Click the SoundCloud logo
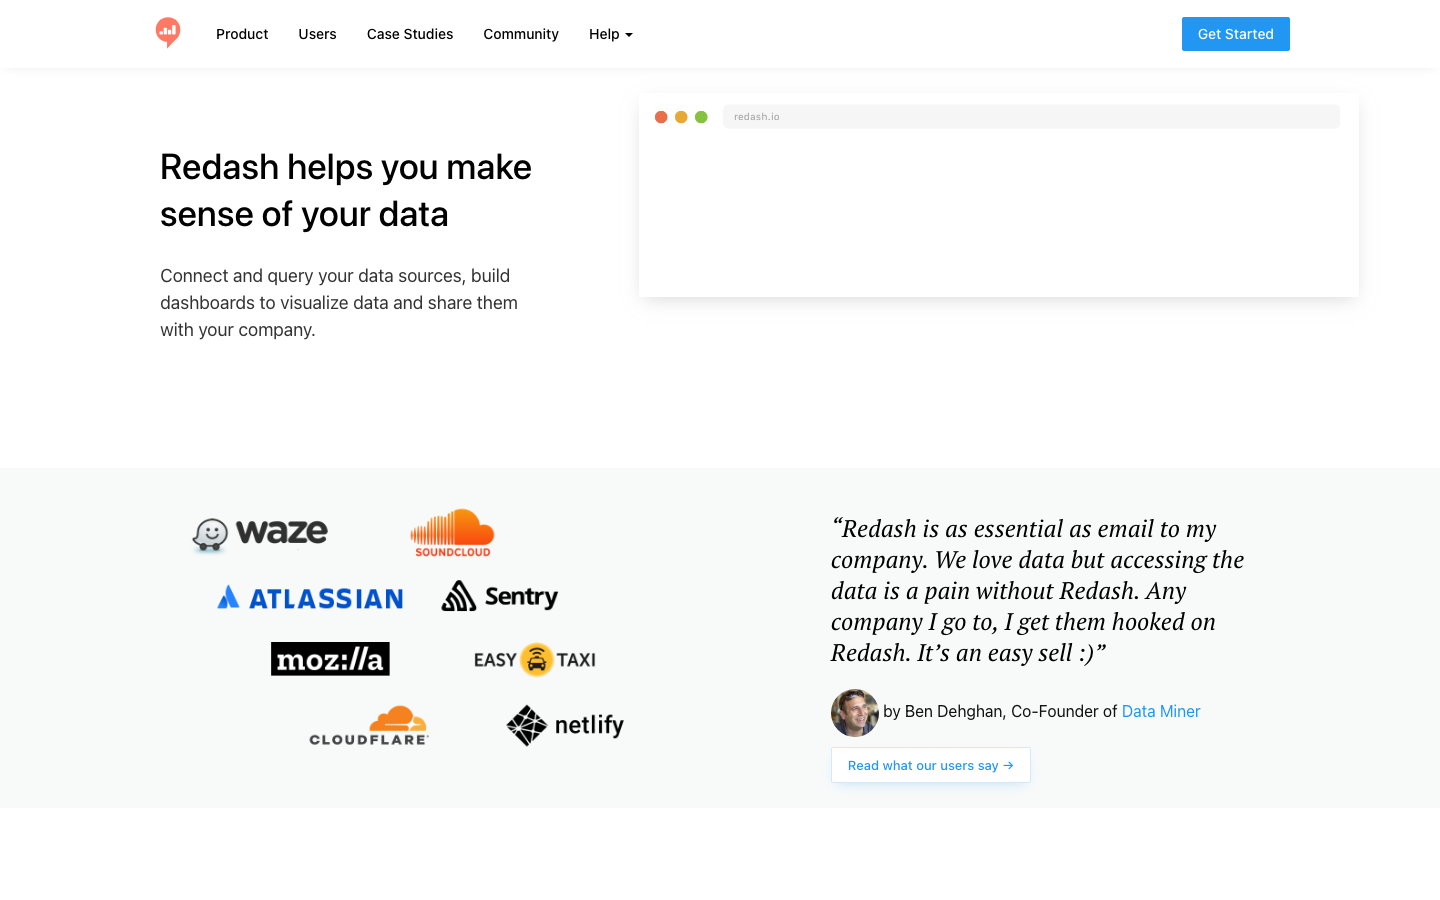The width and height of the screenshot is (1440, 900). click(453, 533)
